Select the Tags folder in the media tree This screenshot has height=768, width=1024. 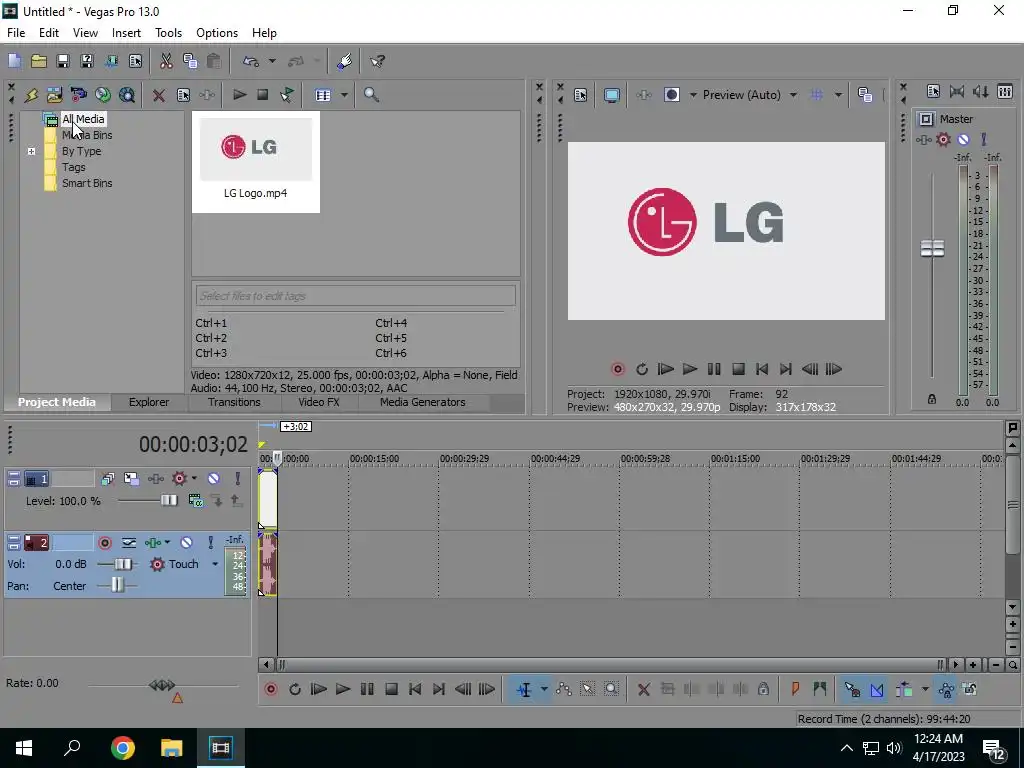point(74,167)
